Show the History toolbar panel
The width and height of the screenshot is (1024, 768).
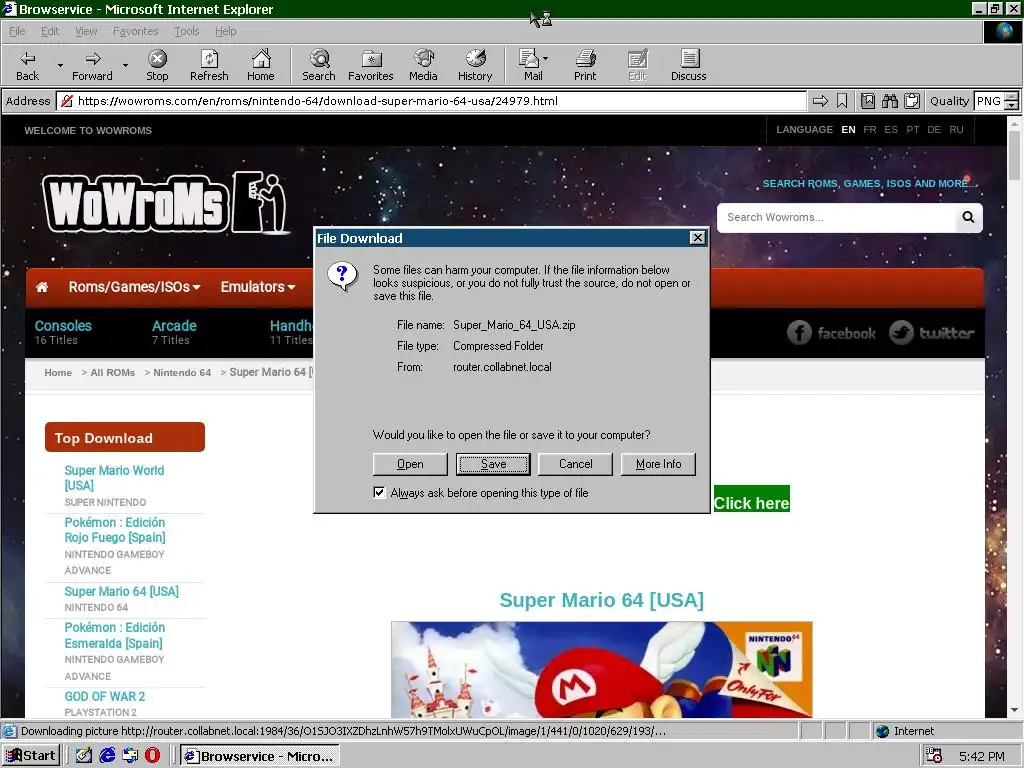click(475, 65)
